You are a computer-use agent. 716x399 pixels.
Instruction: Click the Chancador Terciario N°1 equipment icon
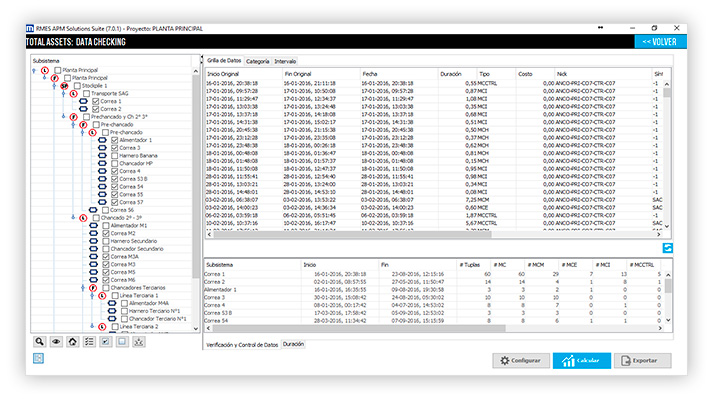click(x=112, y=319)
